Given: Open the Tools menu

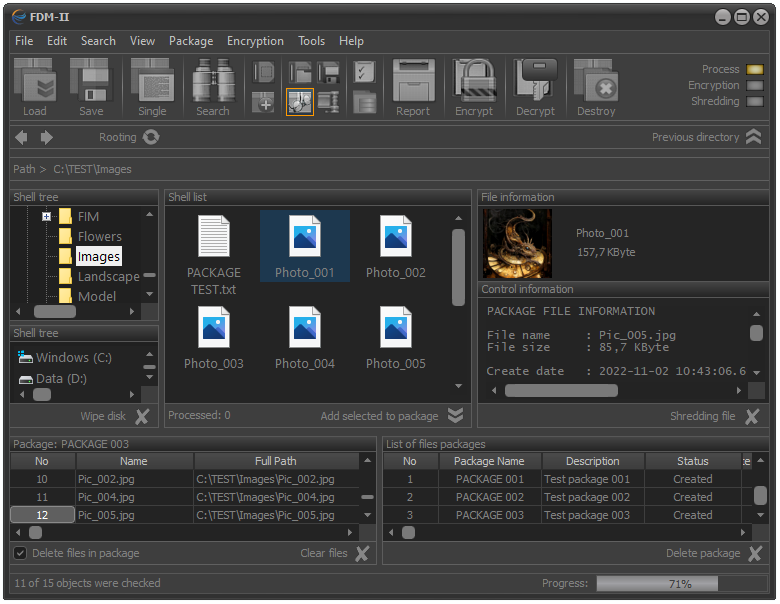Looking at the screenshot, I should [311, 41].
